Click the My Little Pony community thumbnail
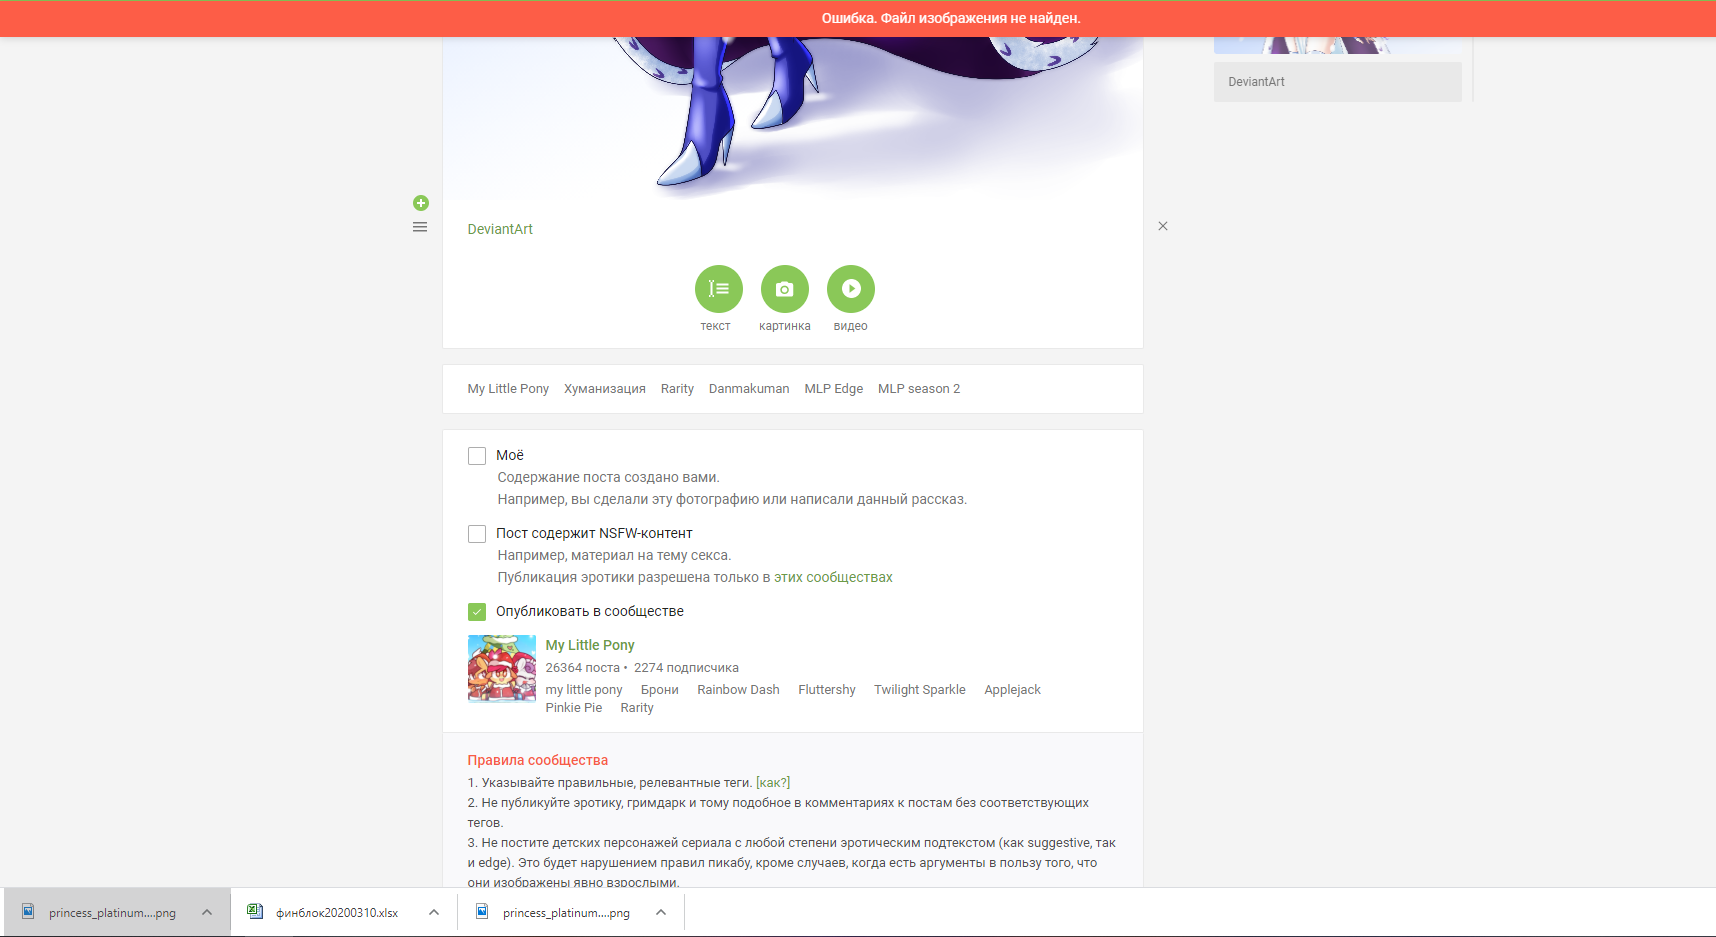Screen dimensions: 1716x937 click(x=501, y=669)
